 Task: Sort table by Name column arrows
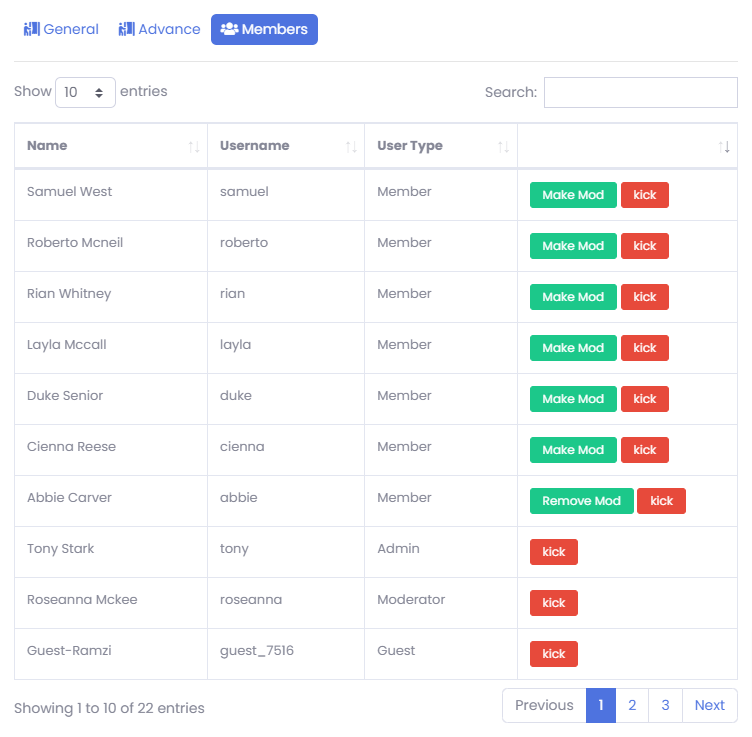coord(194,146)
